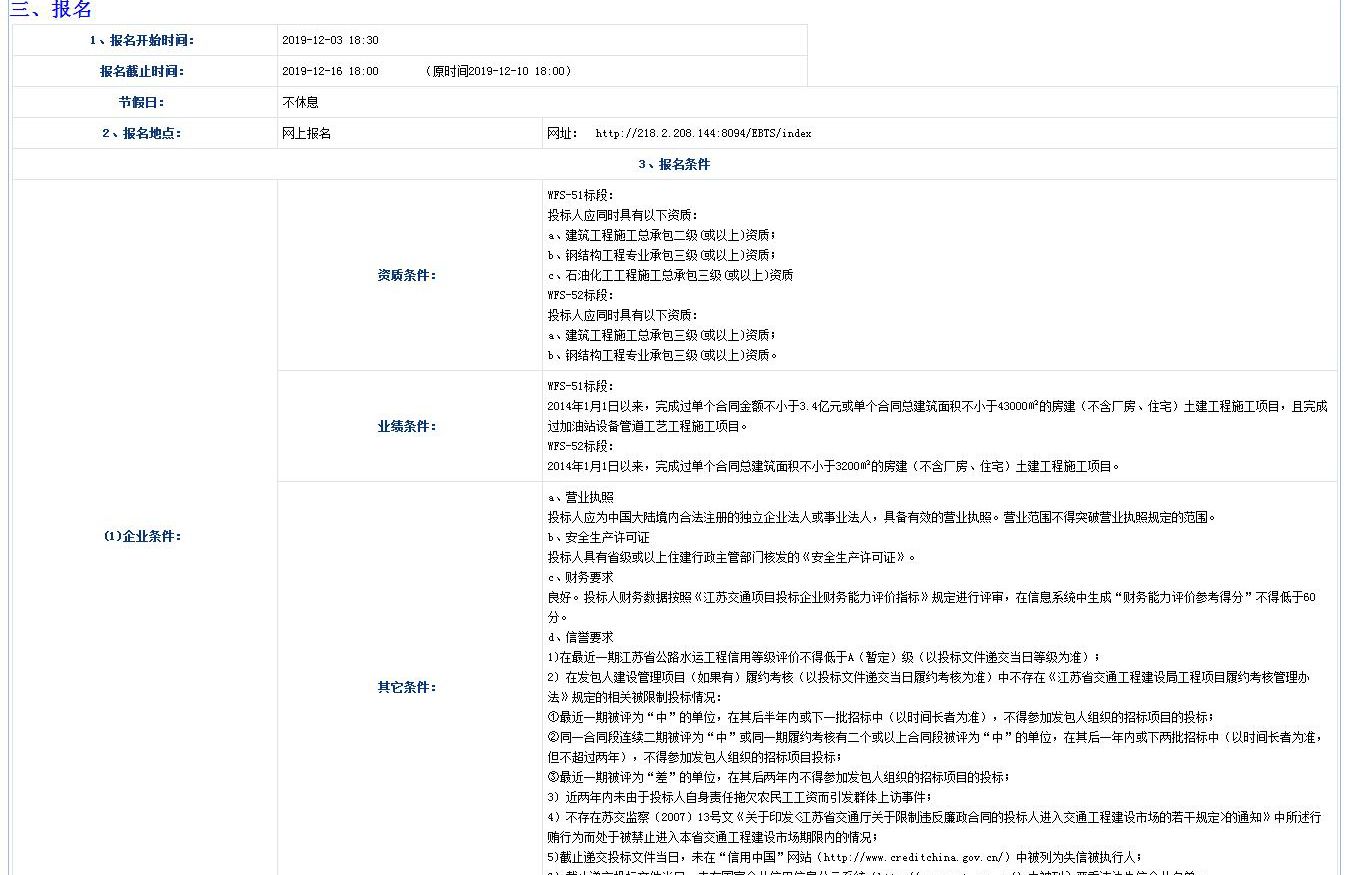Click the 'c、财务要求' line
This screenshot has height=875, width=1349.
tap(581, 577)
